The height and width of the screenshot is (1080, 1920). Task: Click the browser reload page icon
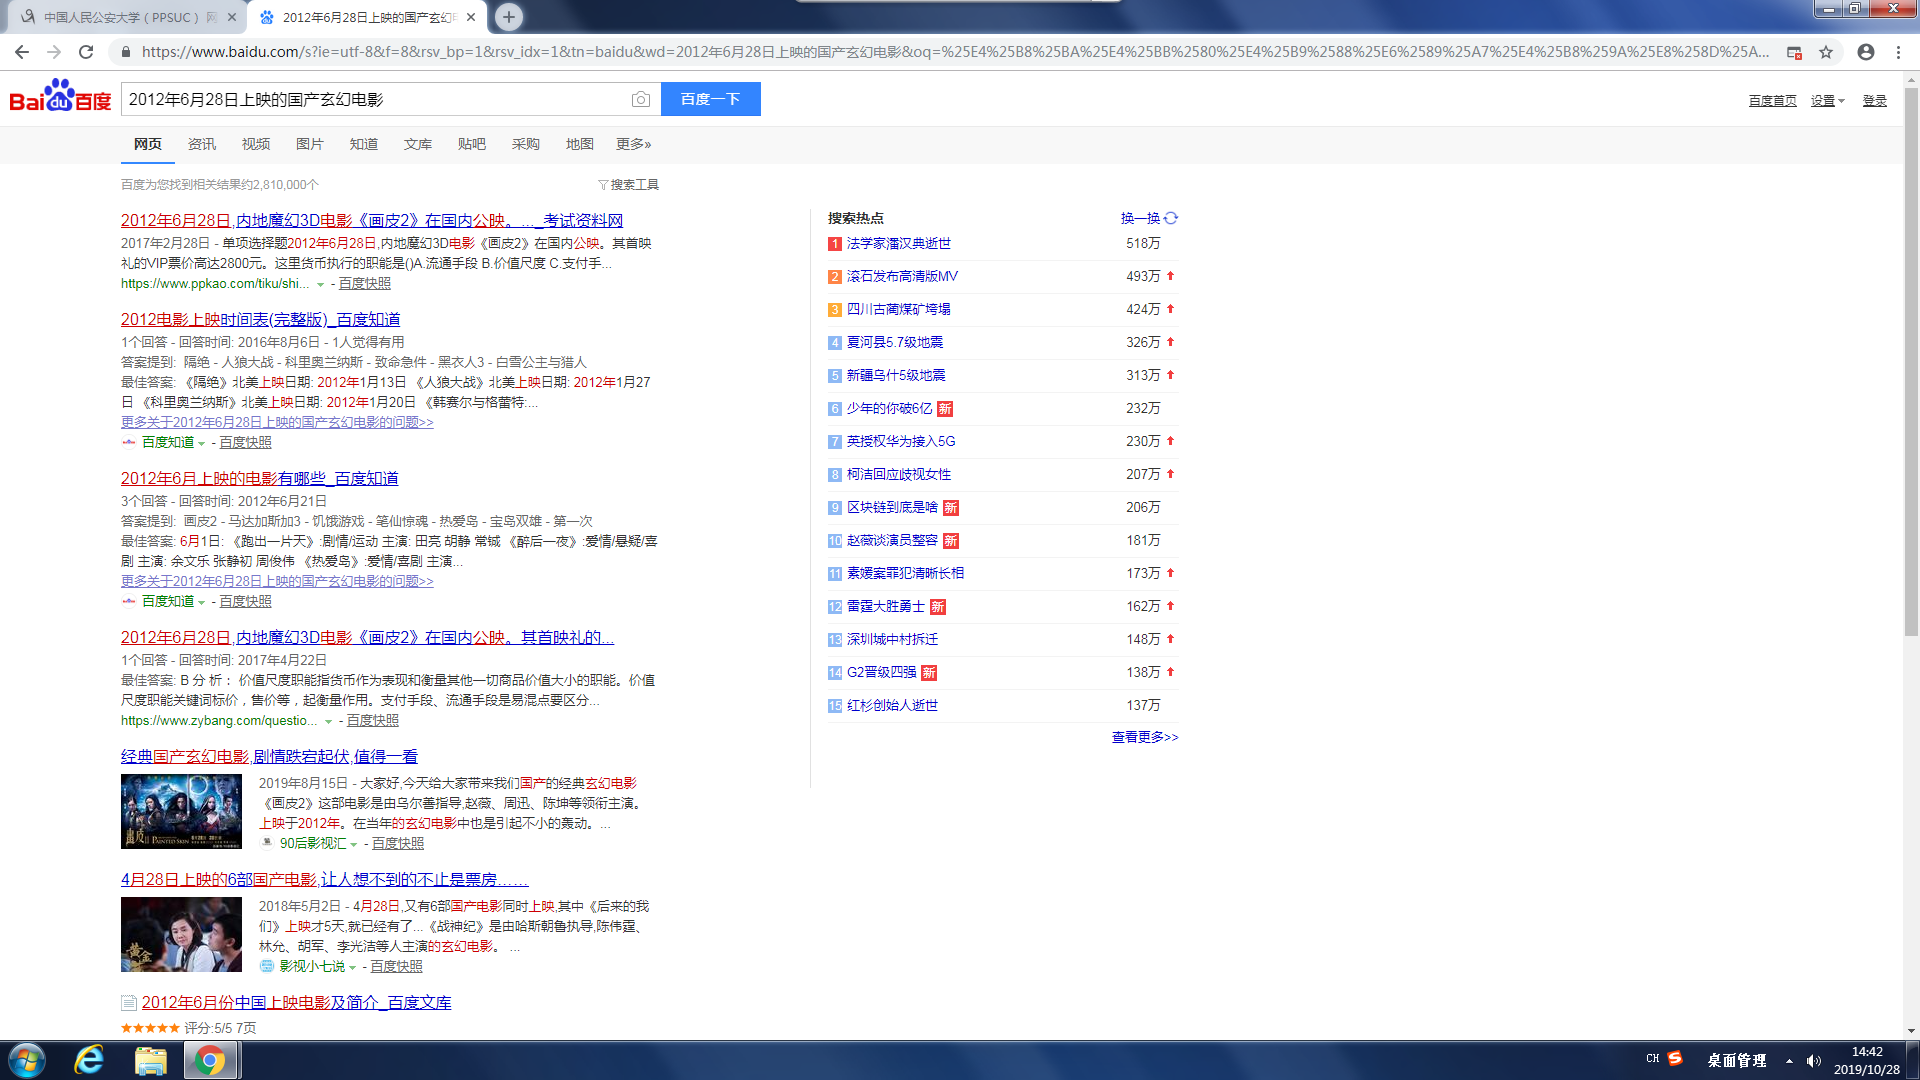click(86, 52)
